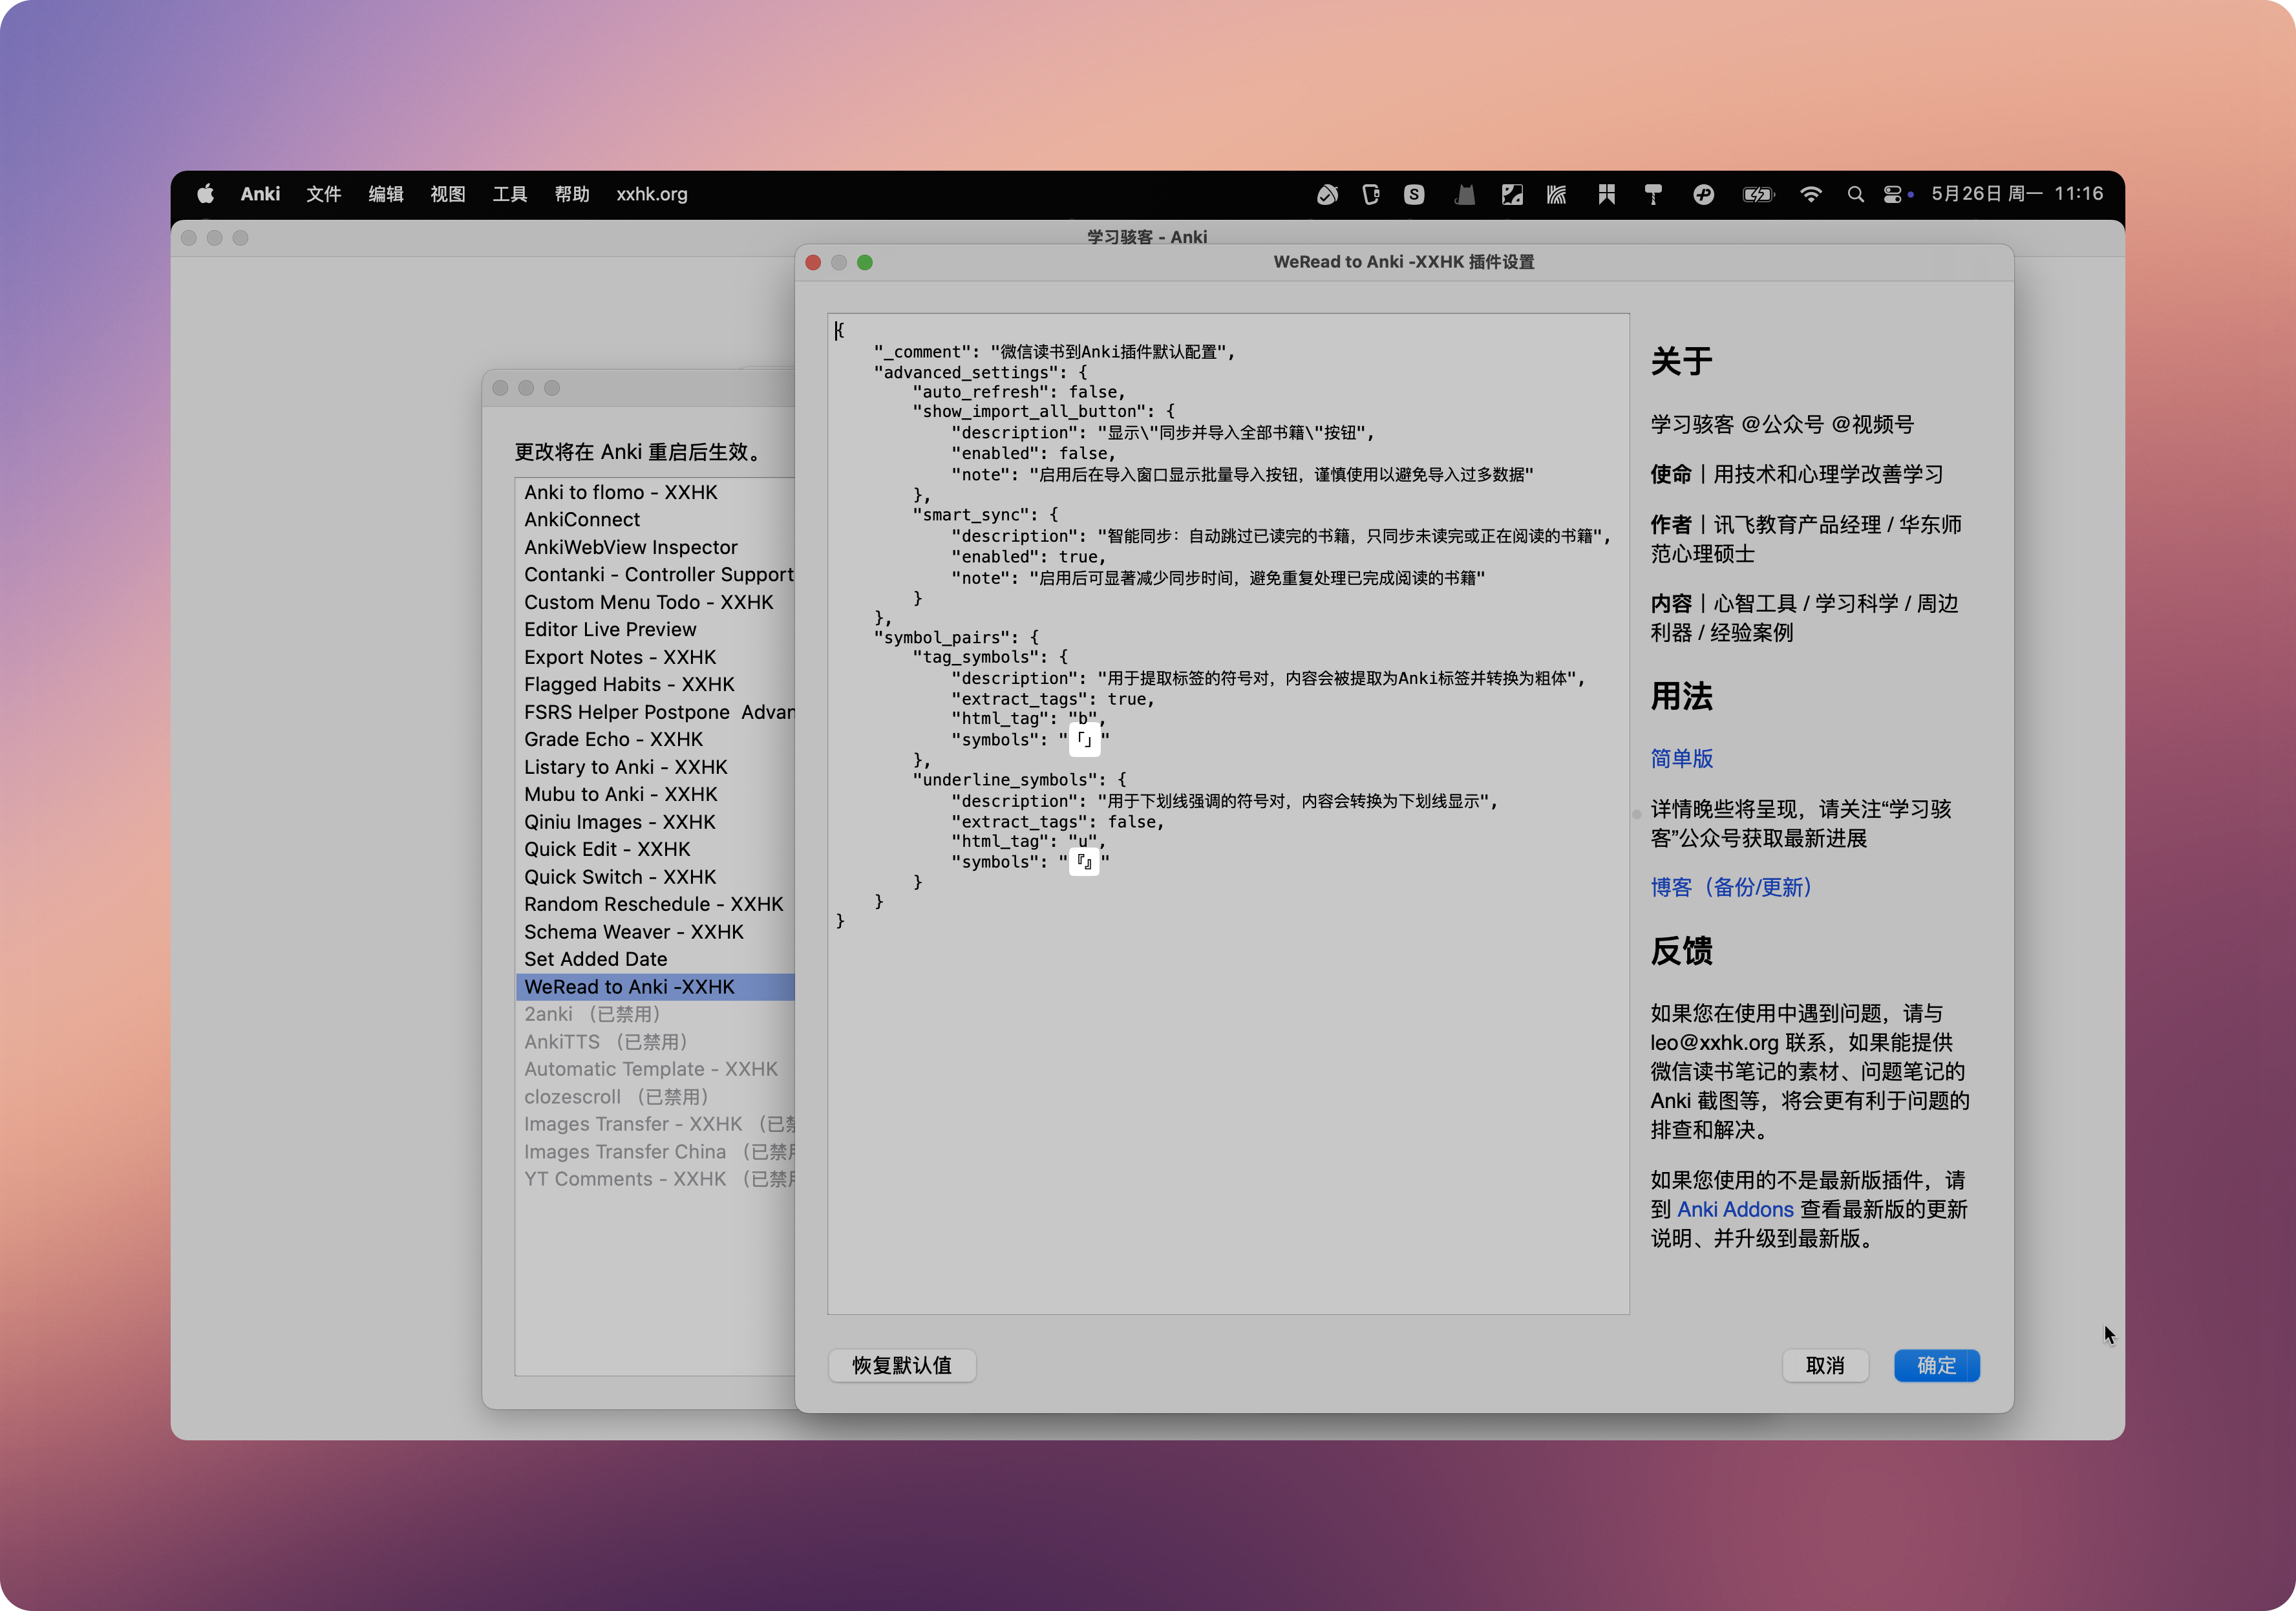Open the Anki Addons link

click(x=1734, y=1209)
